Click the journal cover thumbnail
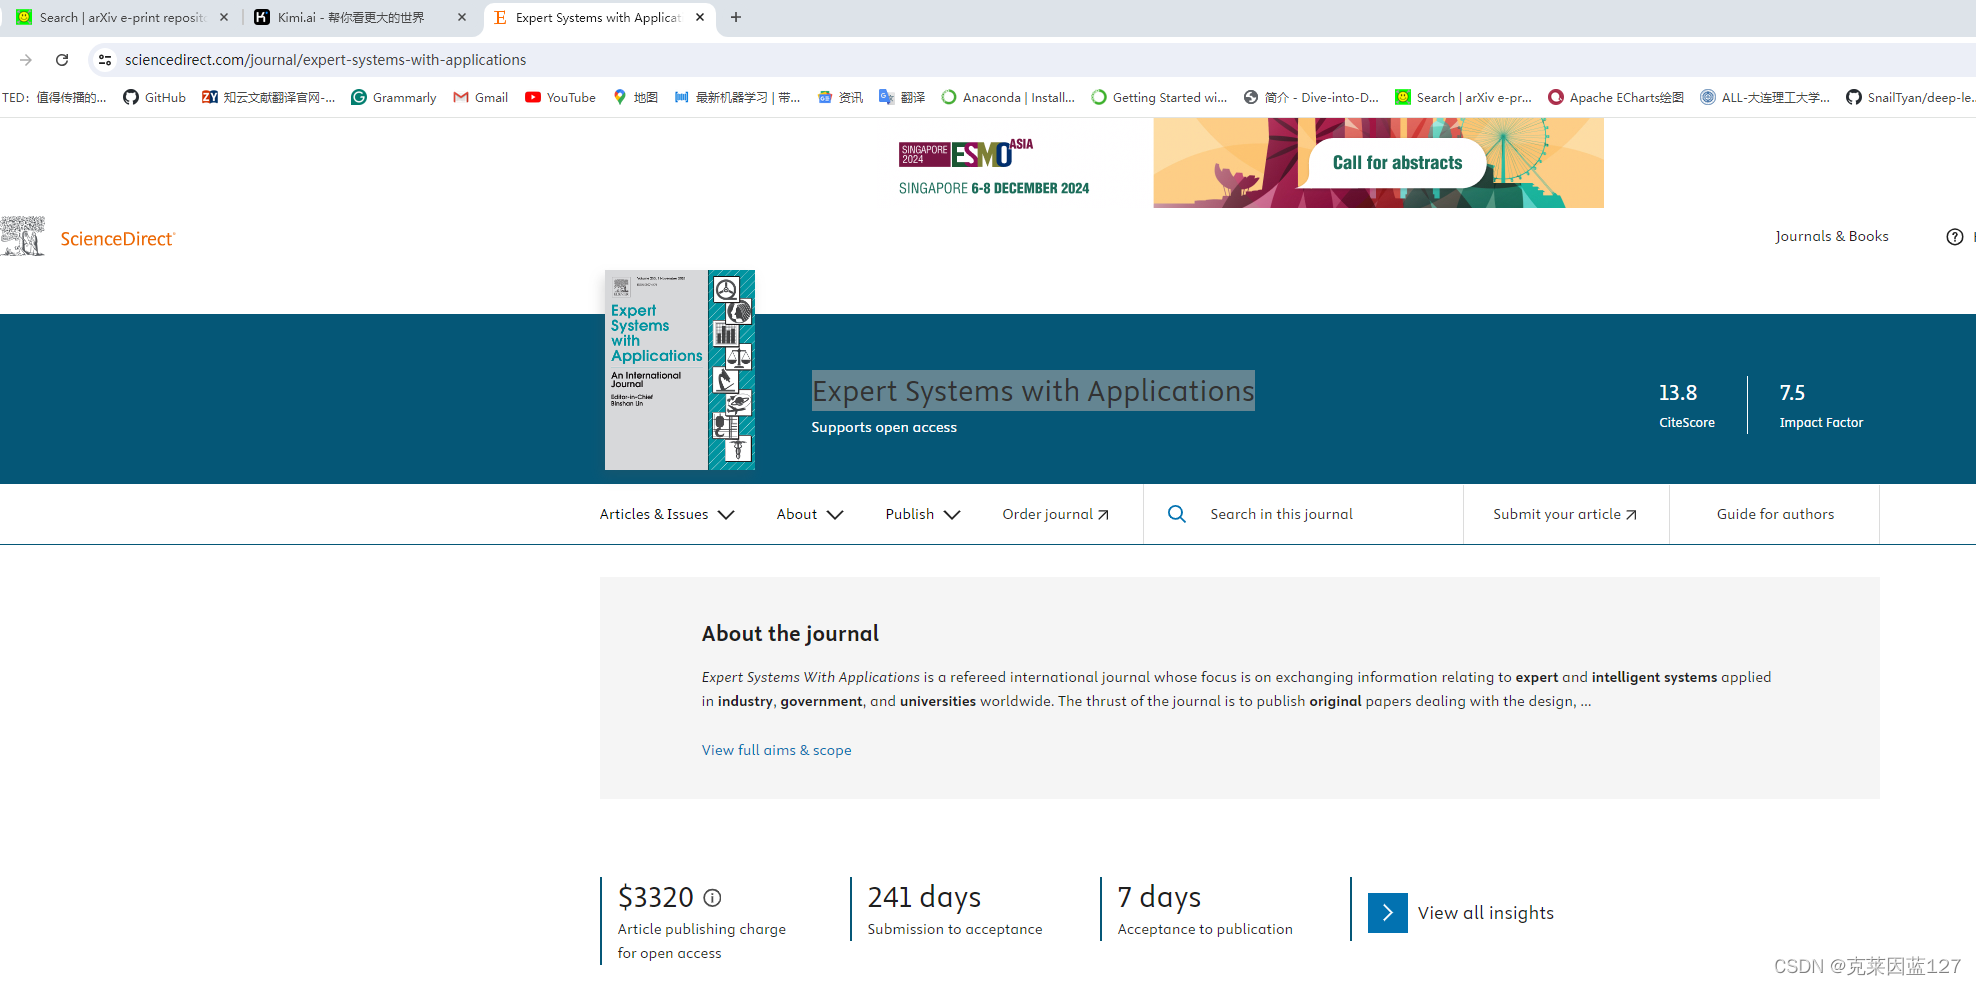The height and width of the screenshot is (985, 1976). tap(680, 370)
